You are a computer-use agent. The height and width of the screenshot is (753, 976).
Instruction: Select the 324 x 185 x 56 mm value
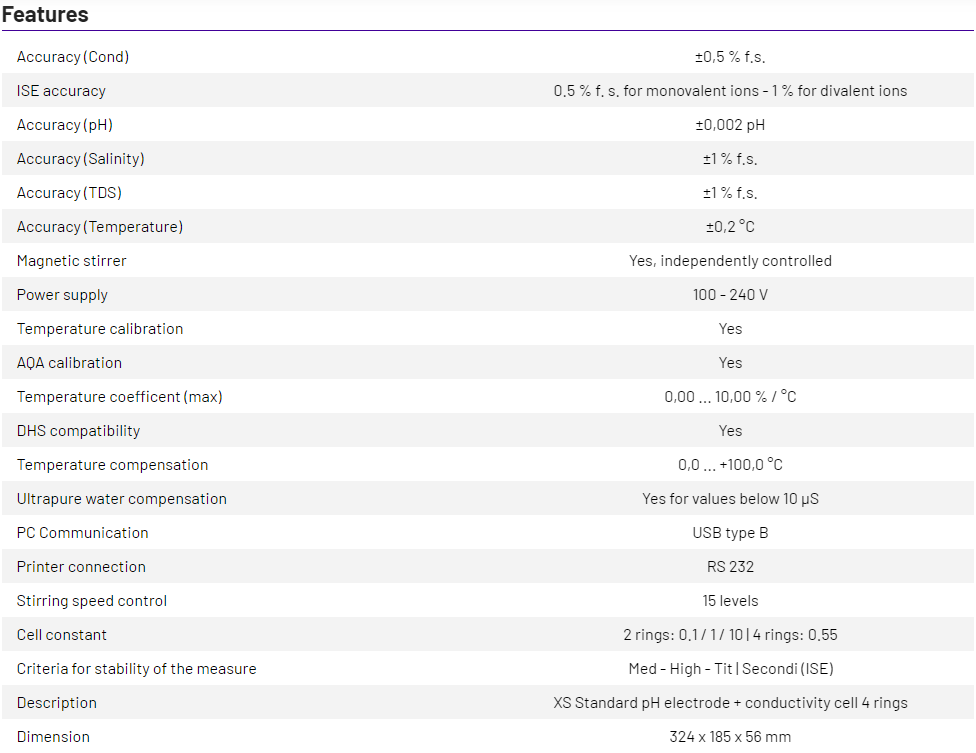[x=730, y=737]
